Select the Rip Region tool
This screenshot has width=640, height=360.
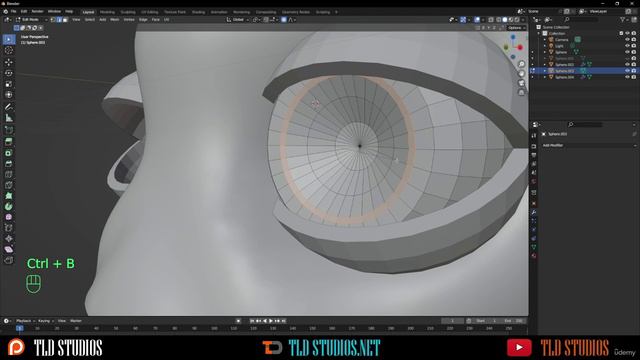(9, 260)
